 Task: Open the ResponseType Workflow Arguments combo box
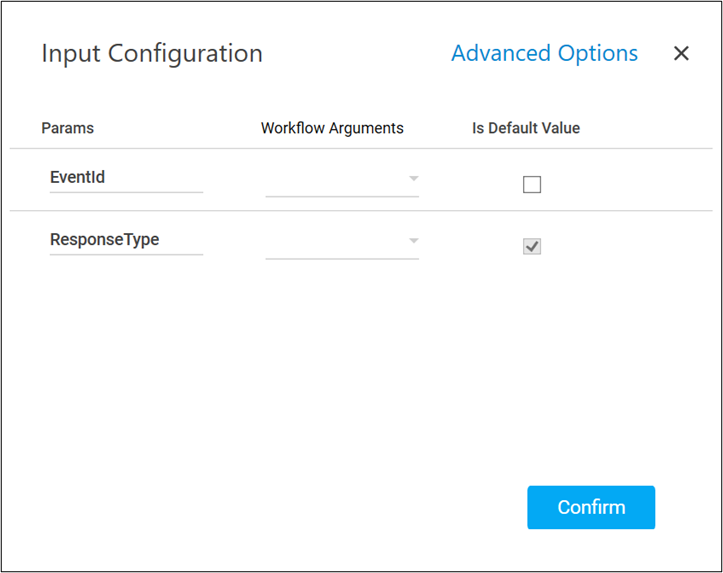(x=341, y=242)
